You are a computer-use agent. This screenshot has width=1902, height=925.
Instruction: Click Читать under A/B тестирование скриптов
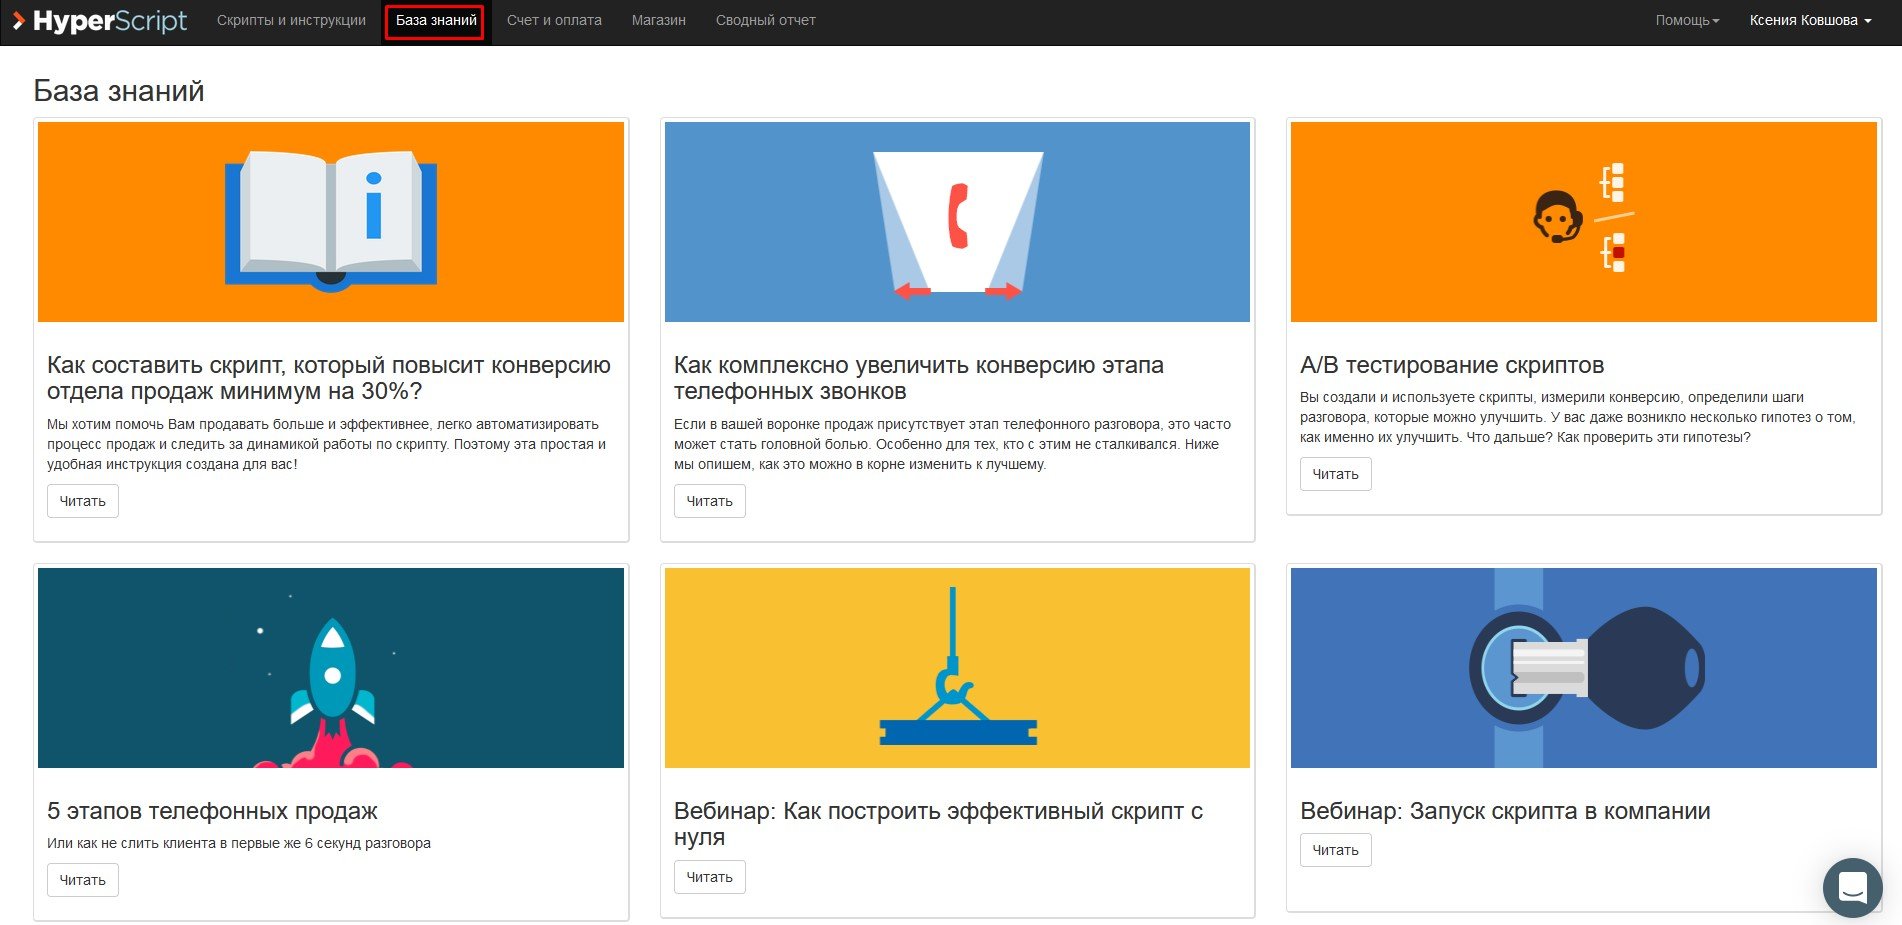pyautogui.click(x=1336, y=474)
